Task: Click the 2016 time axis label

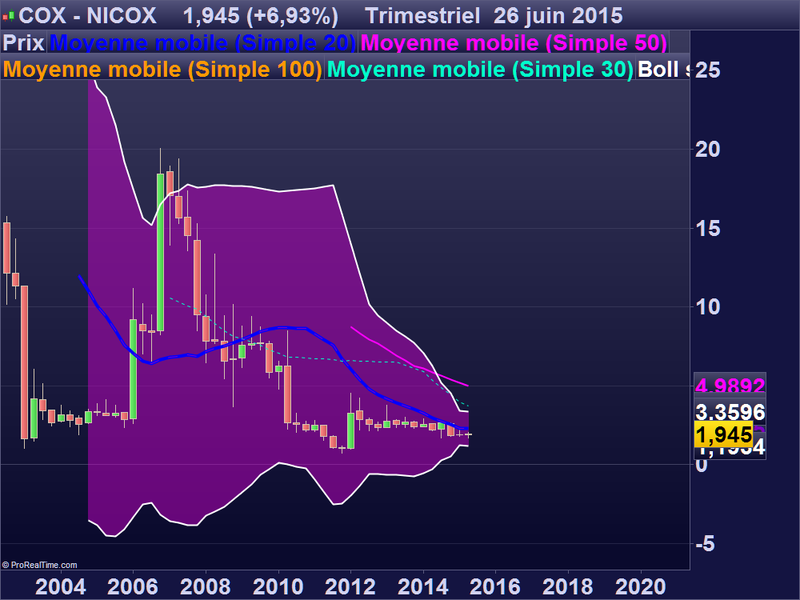Action: 495,587
